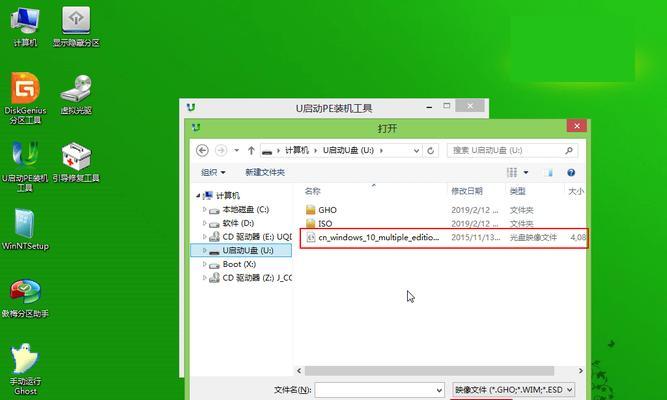This screenshot has width=667, height=400.
Task: Click U启动U盘 (U:) breadcrumb segment
Action: coord(348,150)
